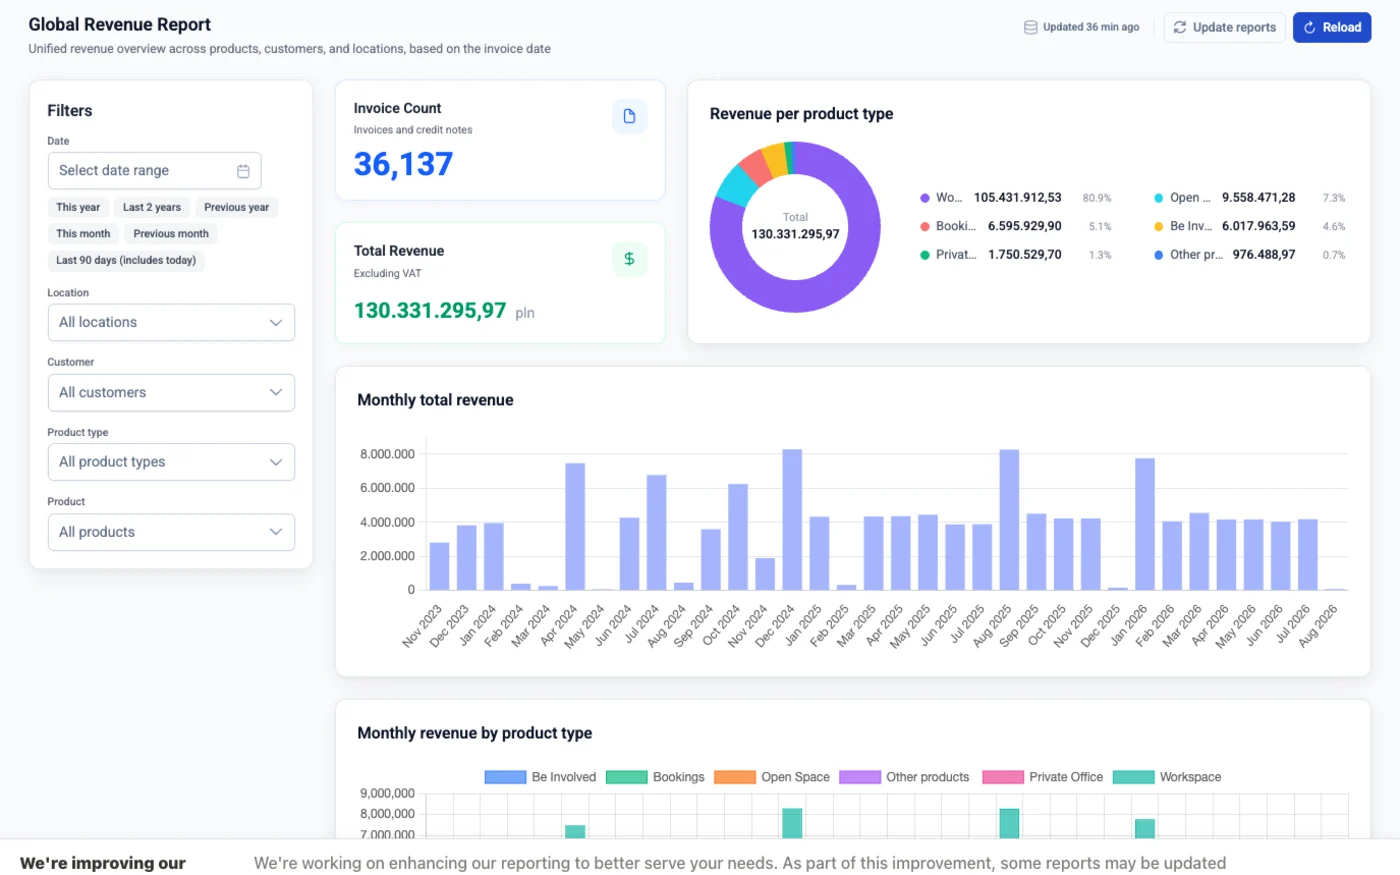The width and height of the screenshot is (1400, 875).
Task: Click the Total label in the donut center
Action: tap(795, 217)
